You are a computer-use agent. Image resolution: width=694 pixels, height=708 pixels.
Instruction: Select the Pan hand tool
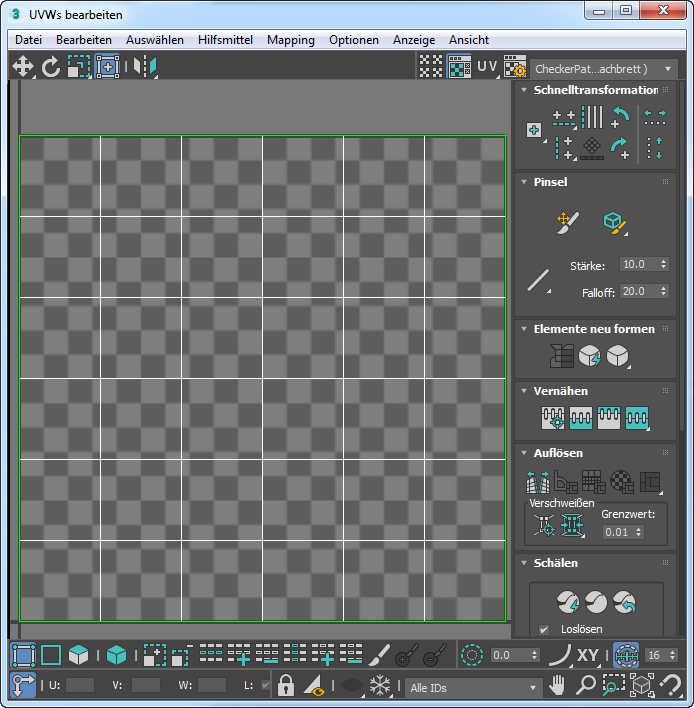[557, 685]
